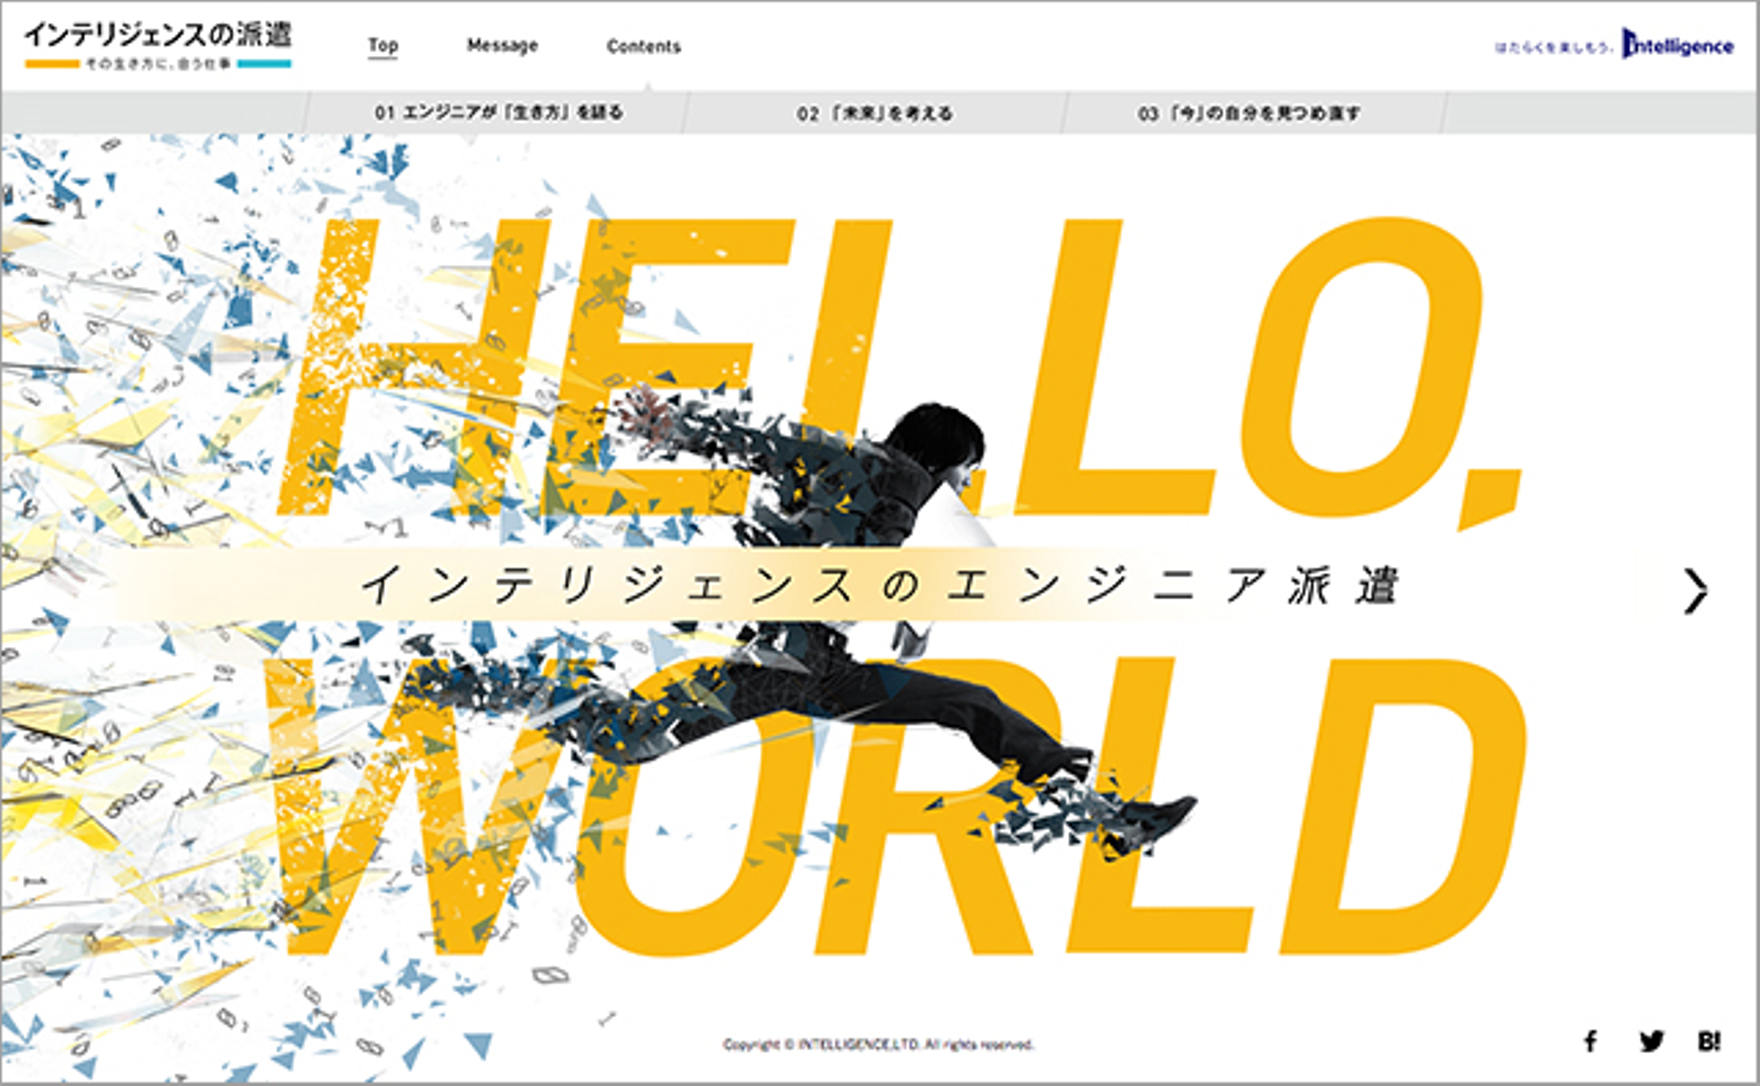Share the page on Facebook
The height and width of the screenshot is (1086, 1760).
click(1590, 1041)
